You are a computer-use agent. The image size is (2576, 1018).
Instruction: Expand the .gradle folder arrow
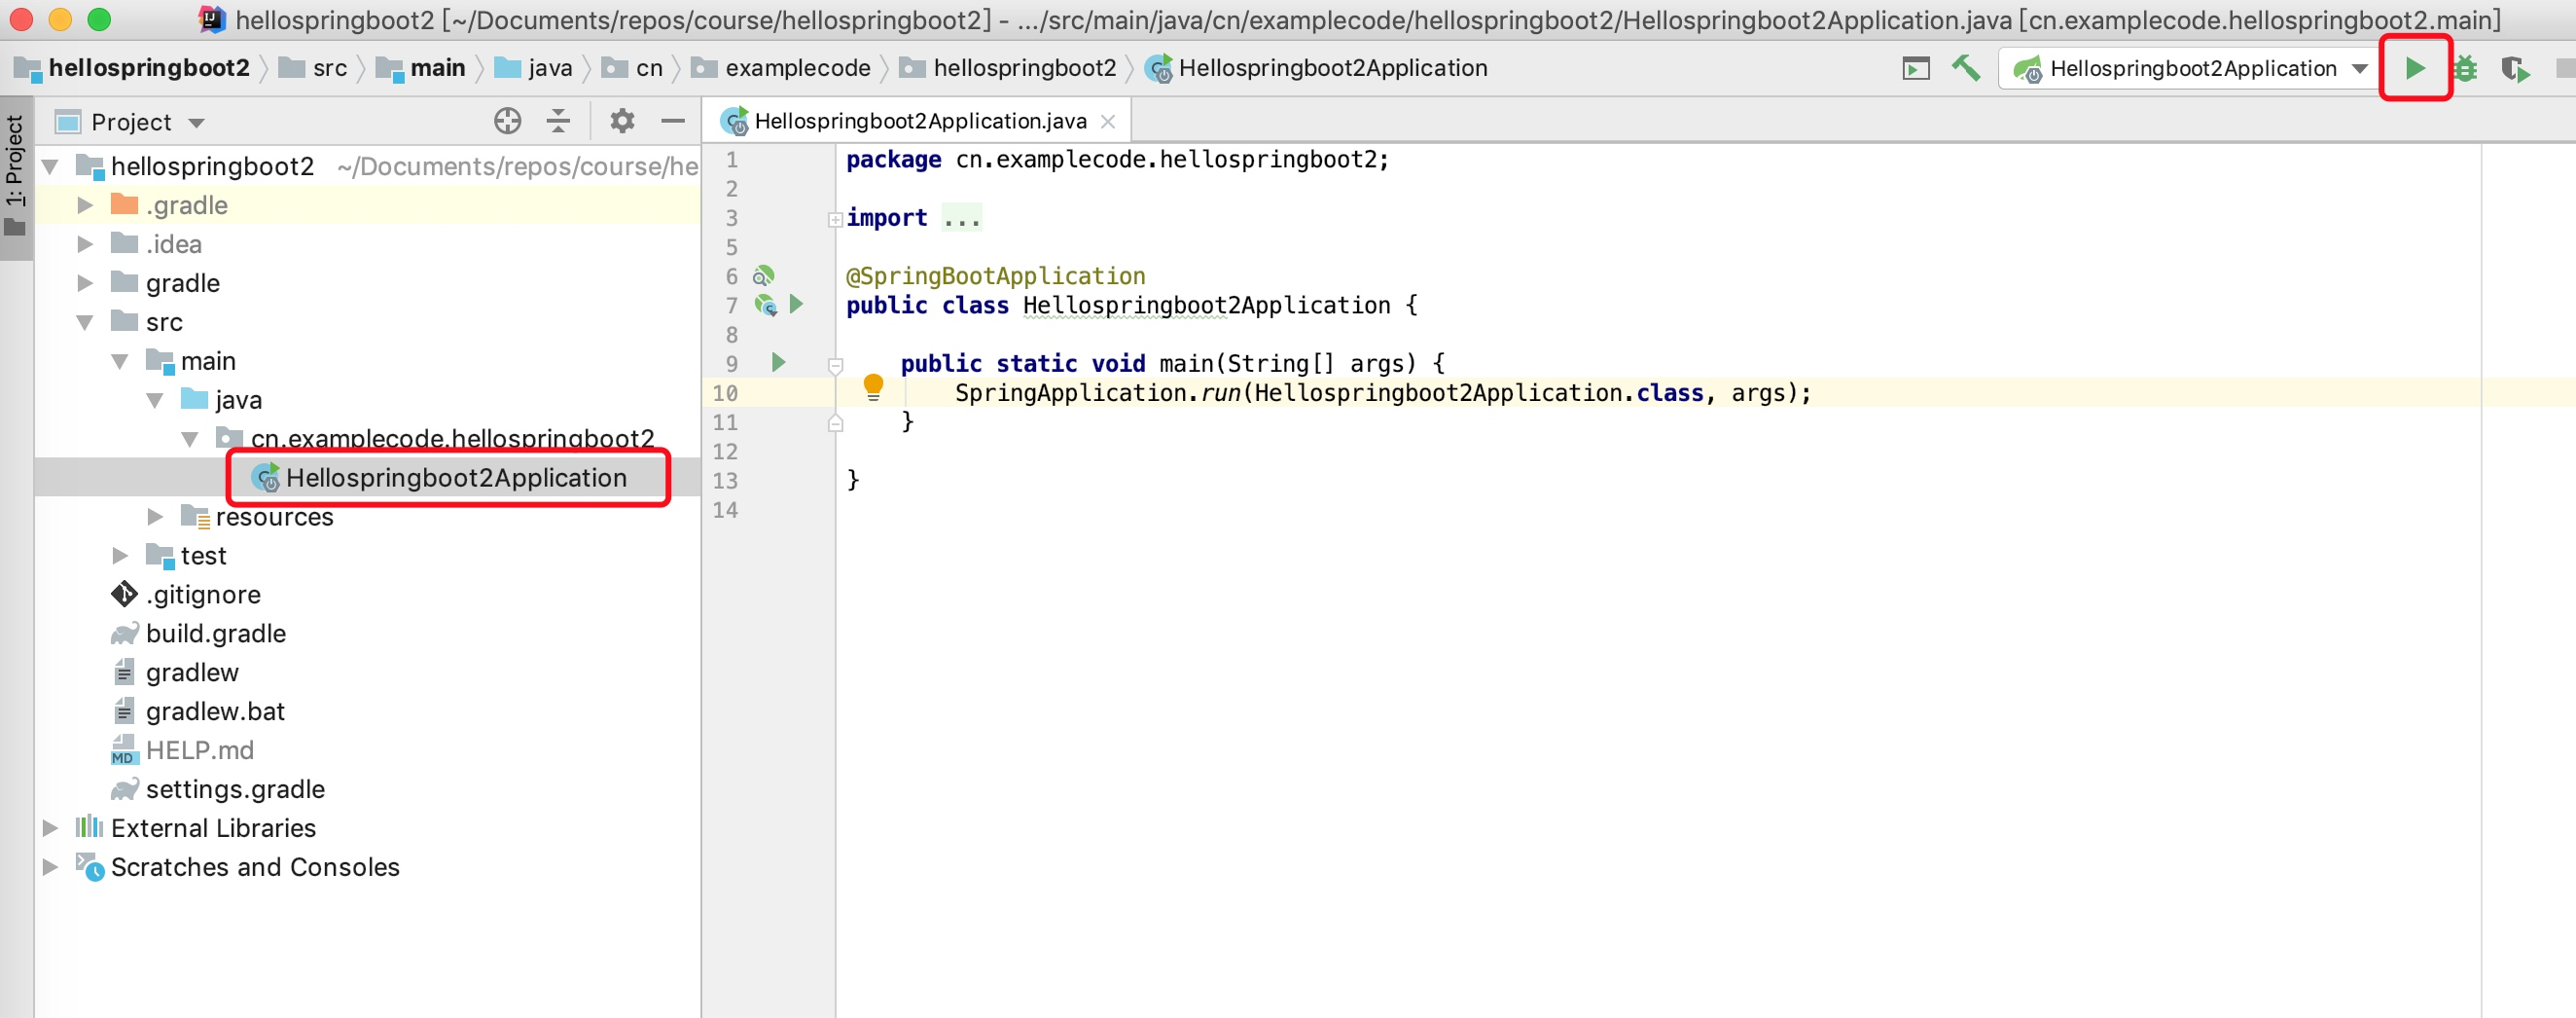click(86, 205)
